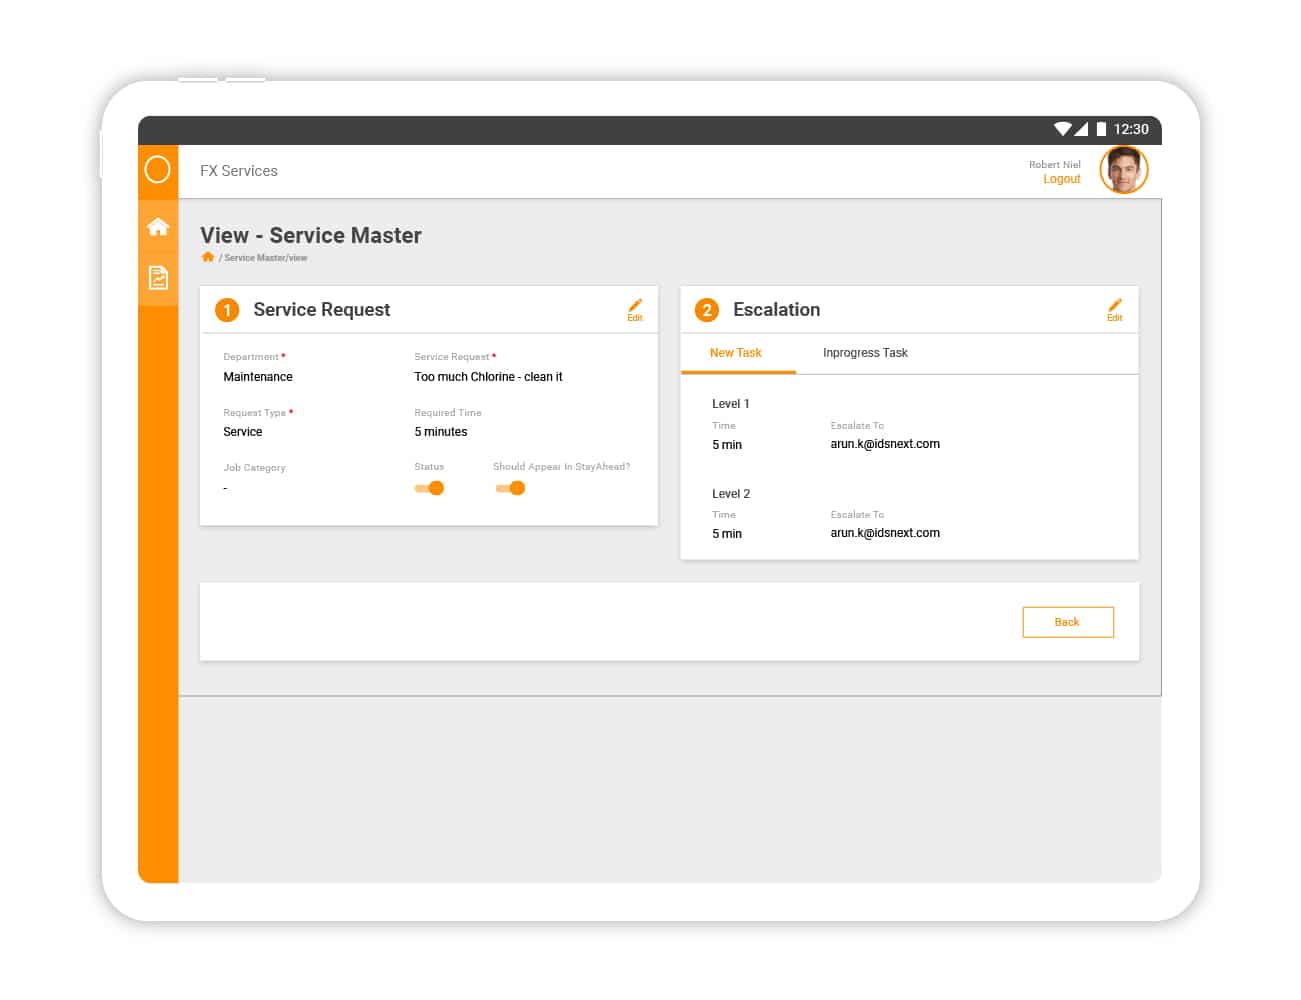Open the report document icon in the sidebar
Viewport: 1301px width, 1000px height.
(x=158, y=278)
